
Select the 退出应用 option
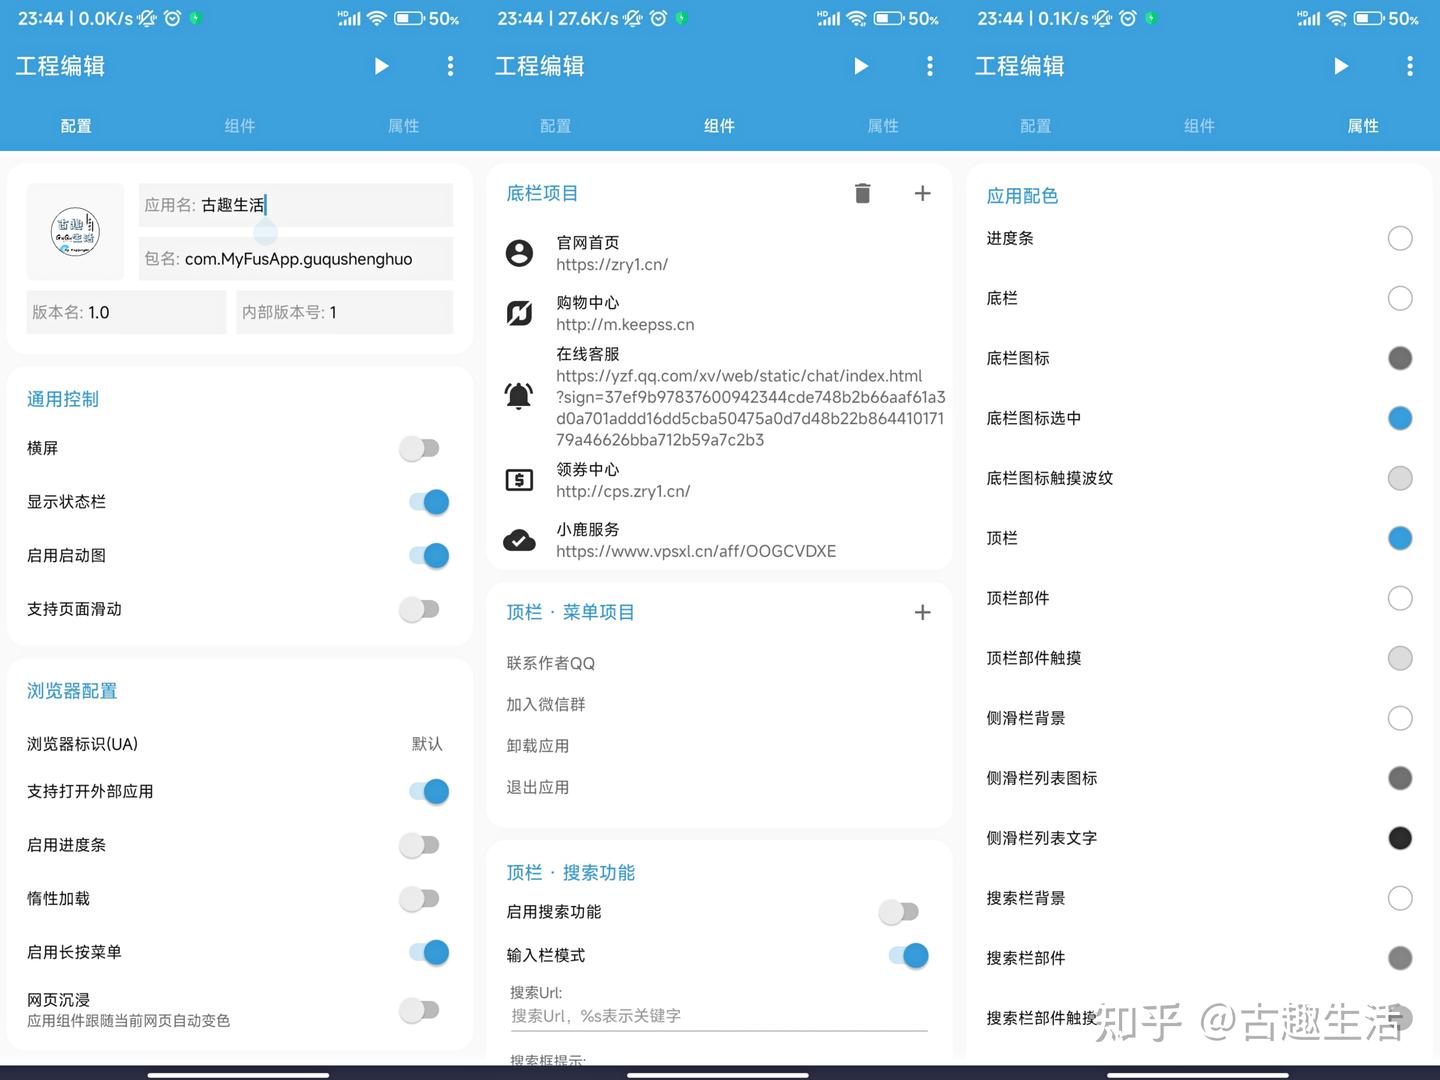(x=537, y=787)
